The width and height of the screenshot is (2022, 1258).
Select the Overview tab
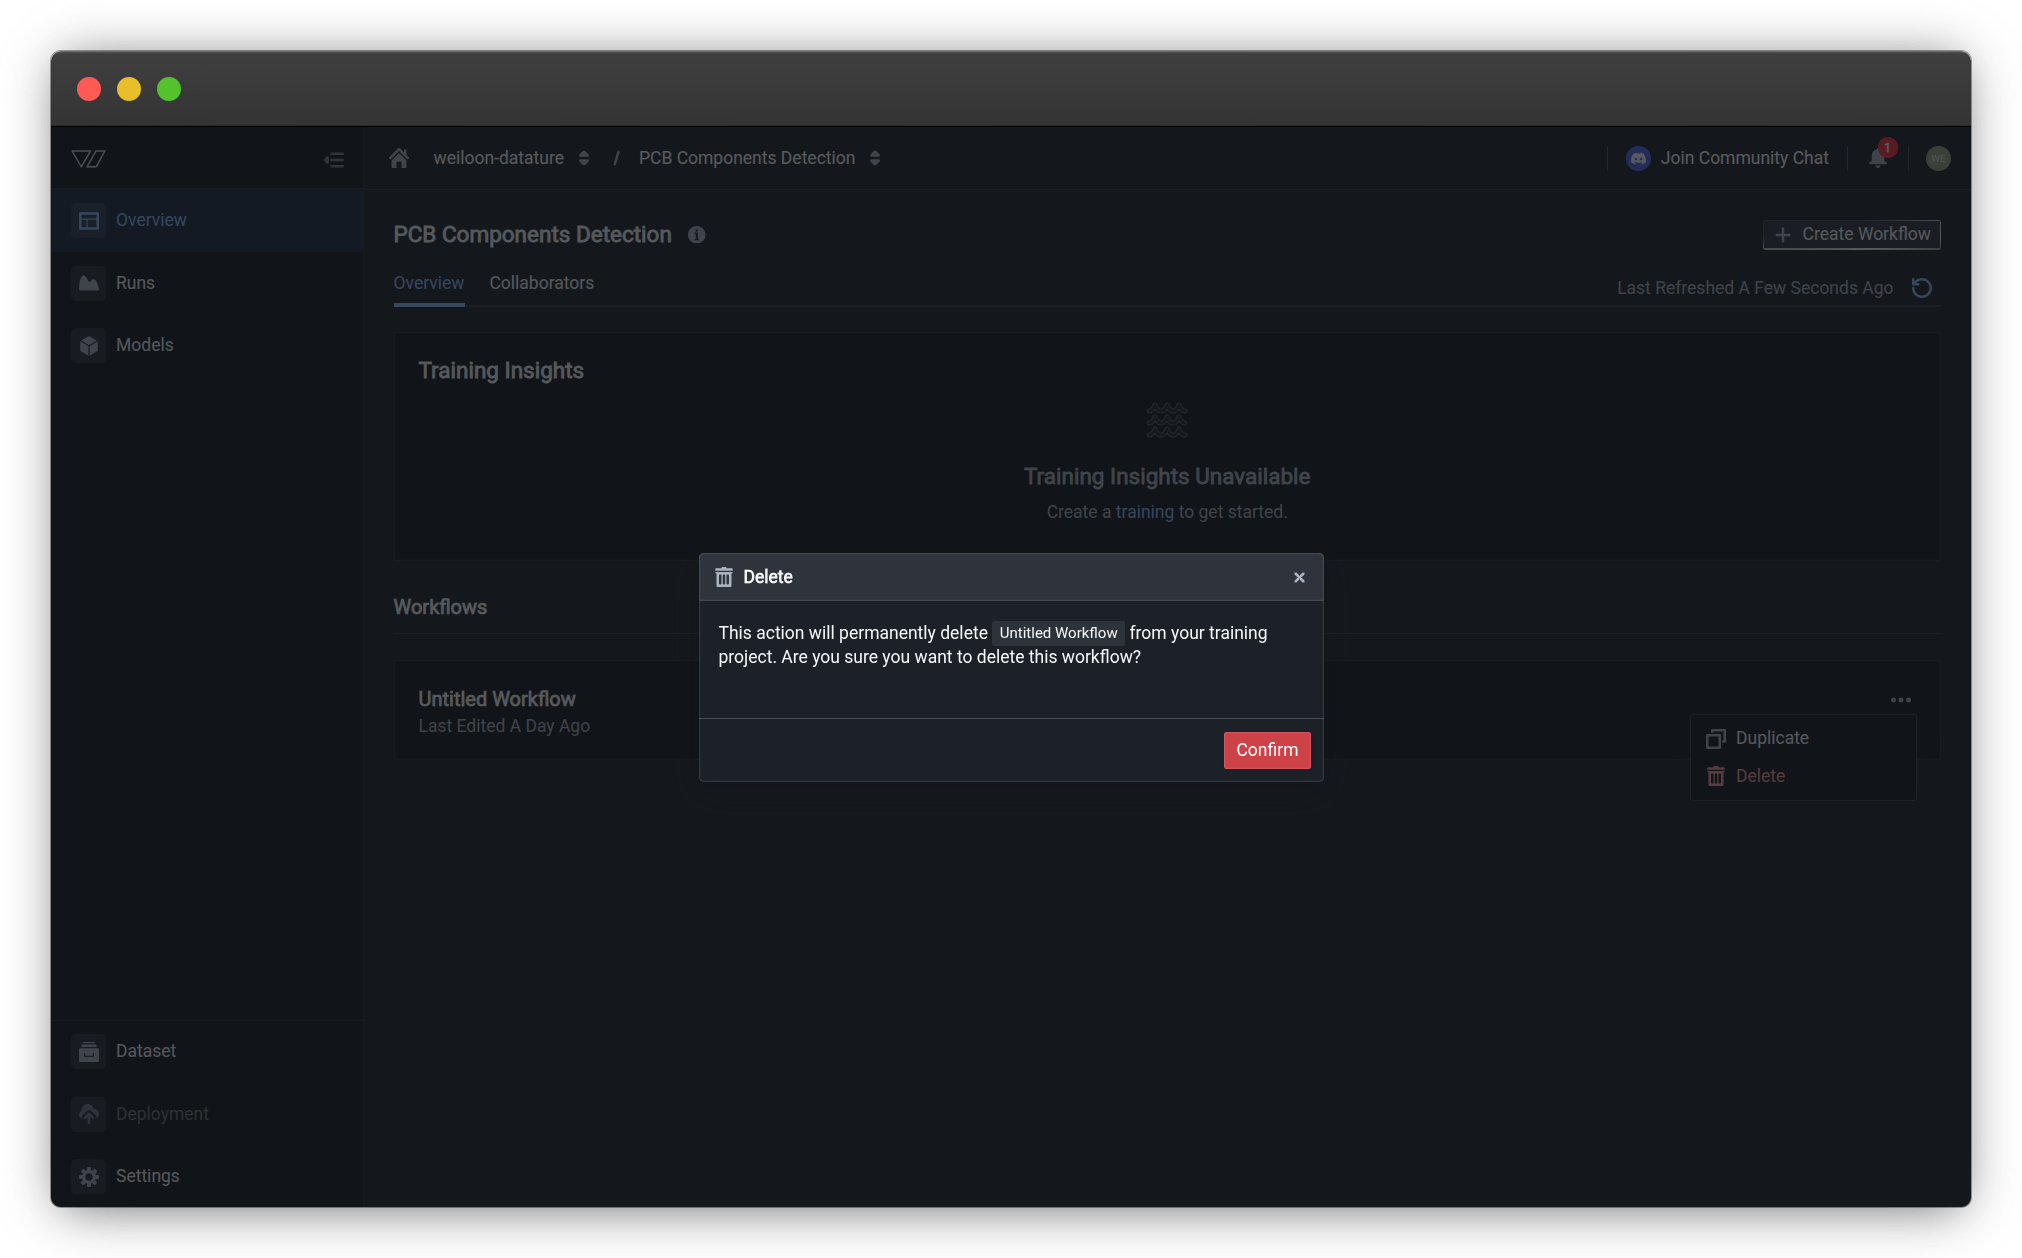[428, 283]
